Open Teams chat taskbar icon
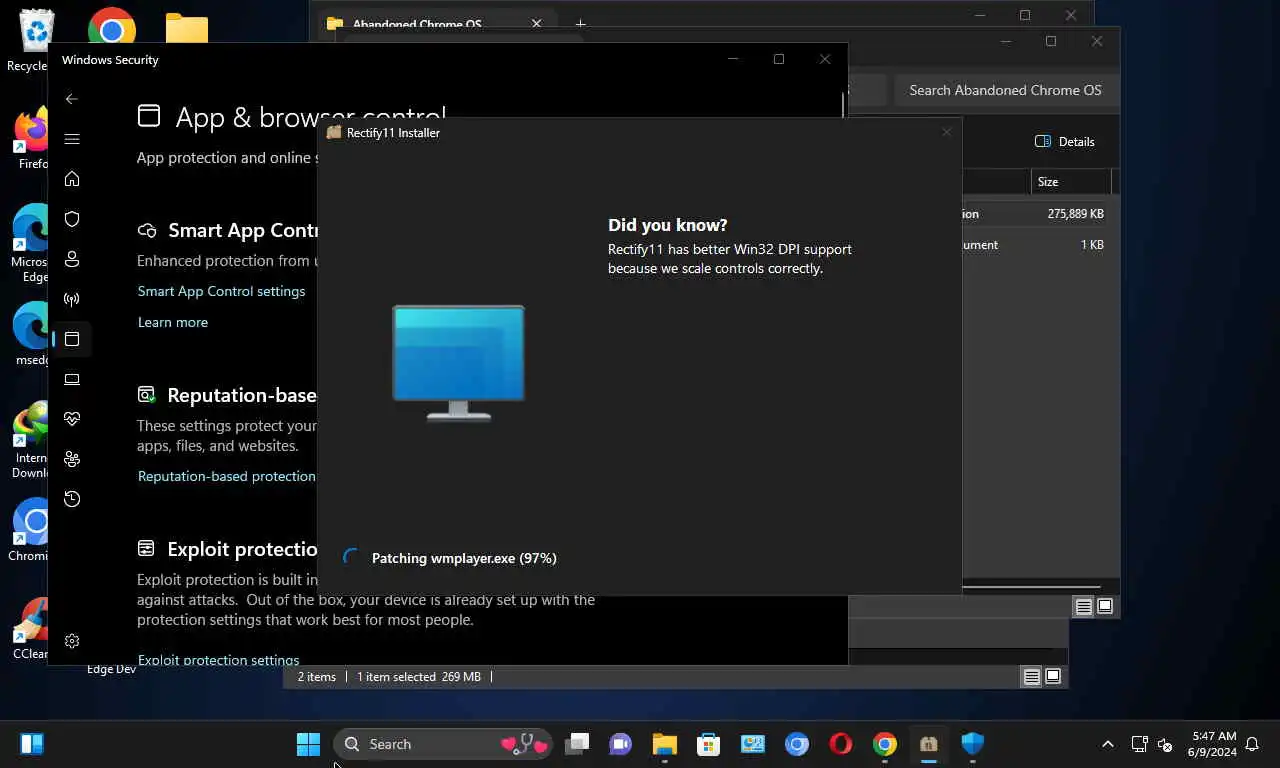1280x768 pixels. point(621,744)
